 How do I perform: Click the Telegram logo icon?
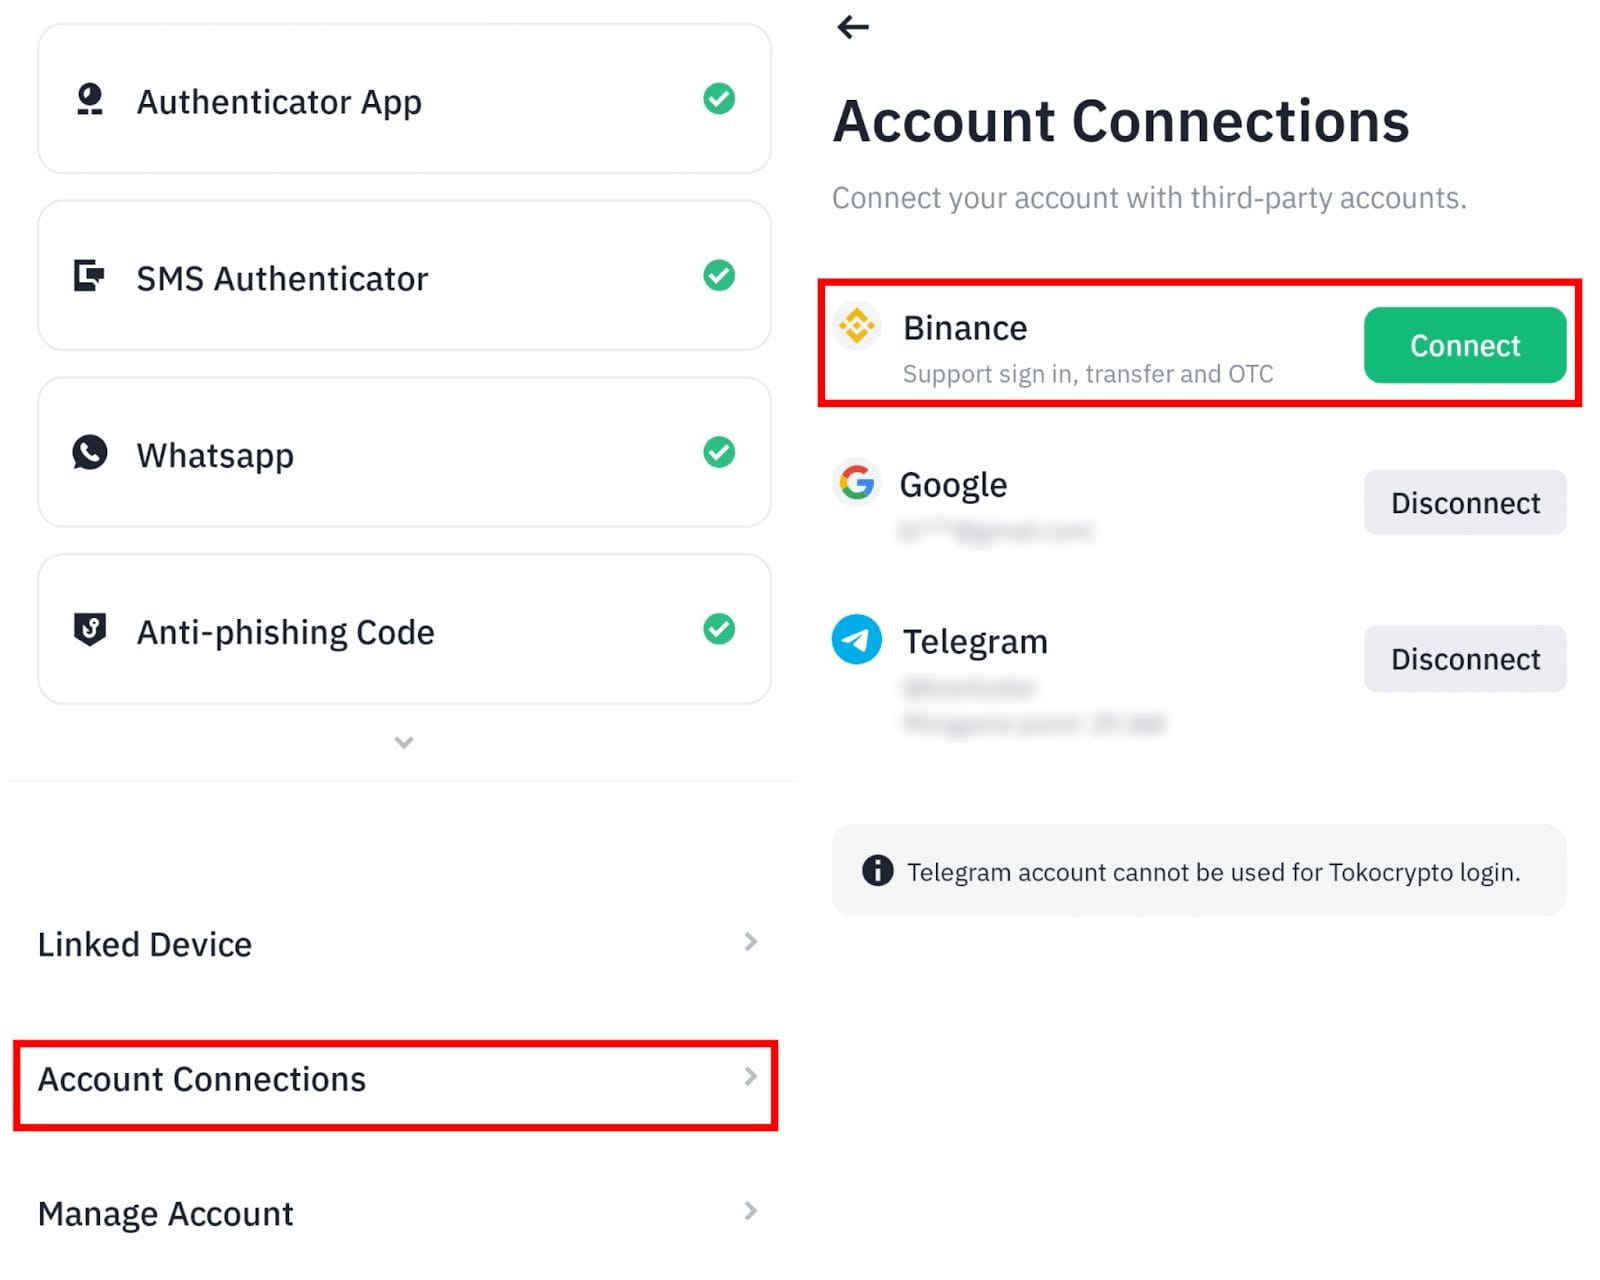point(857,639)
